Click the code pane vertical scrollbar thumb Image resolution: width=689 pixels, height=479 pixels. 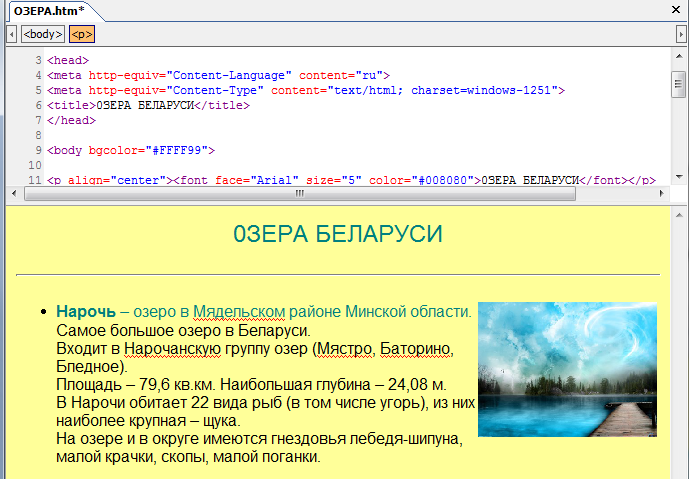tap(680, 84)
